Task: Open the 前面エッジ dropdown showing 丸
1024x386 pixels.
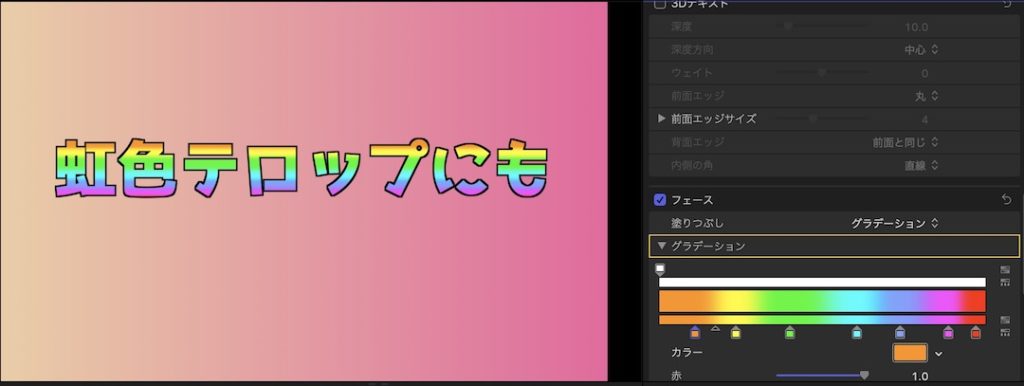Action: pos(926,96)
